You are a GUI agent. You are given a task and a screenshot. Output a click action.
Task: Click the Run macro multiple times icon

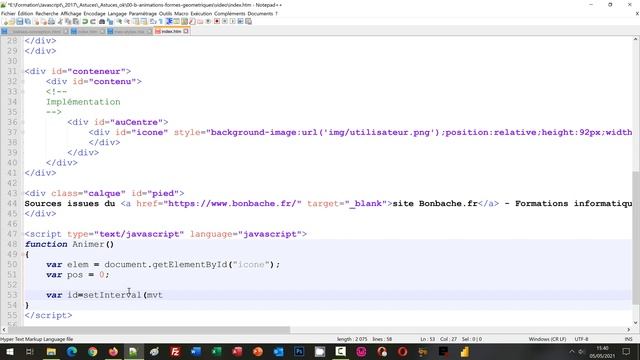pyautogui.click(x=240, y=21)
